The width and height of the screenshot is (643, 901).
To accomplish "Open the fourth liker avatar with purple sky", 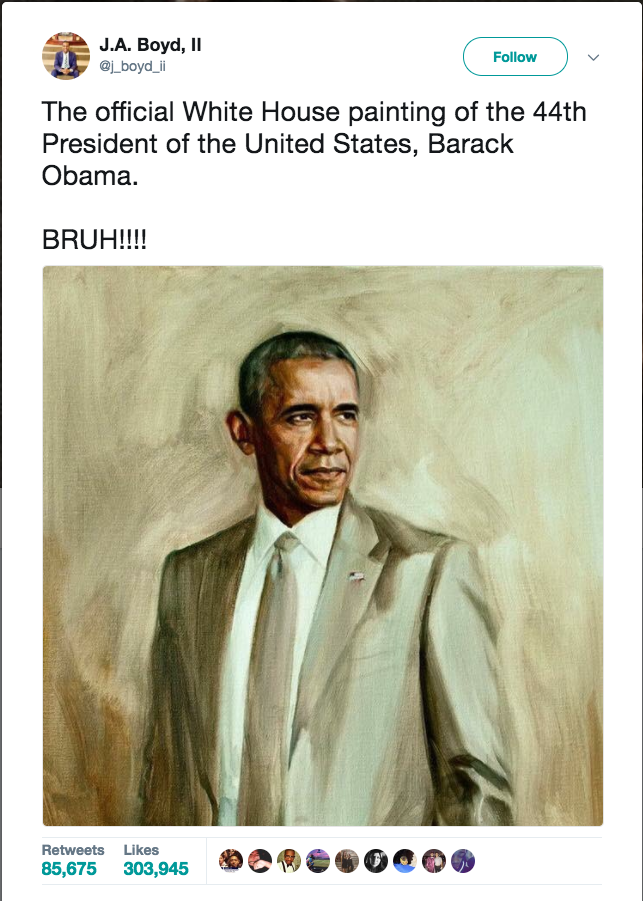I will pyautogui.click(x=318, y=861).
